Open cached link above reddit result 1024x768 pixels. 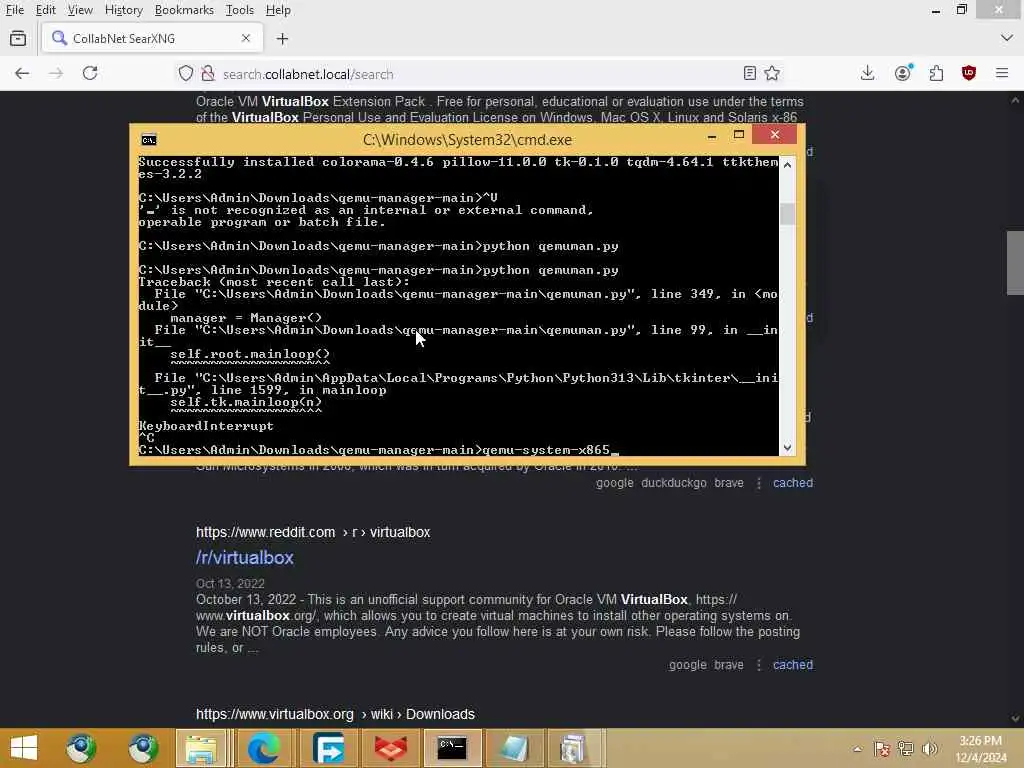tap(793, 483)
